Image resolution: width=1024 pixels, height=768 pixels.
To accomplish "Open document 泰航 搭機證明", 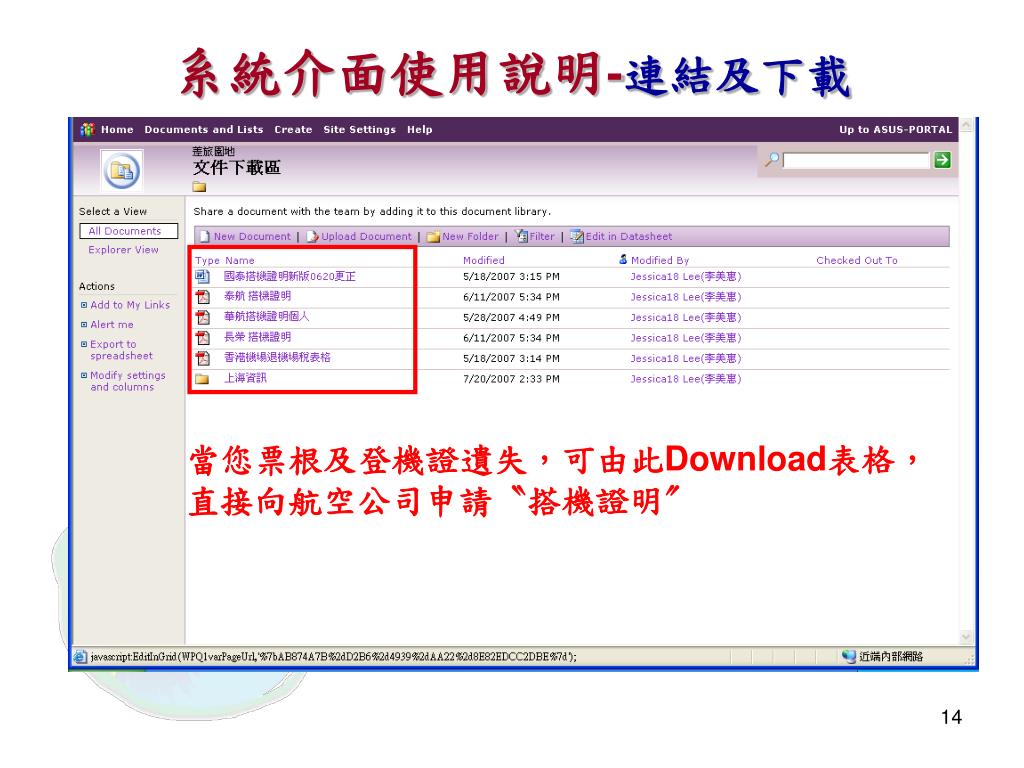I will pyautogui.click(x=257, y=296).
